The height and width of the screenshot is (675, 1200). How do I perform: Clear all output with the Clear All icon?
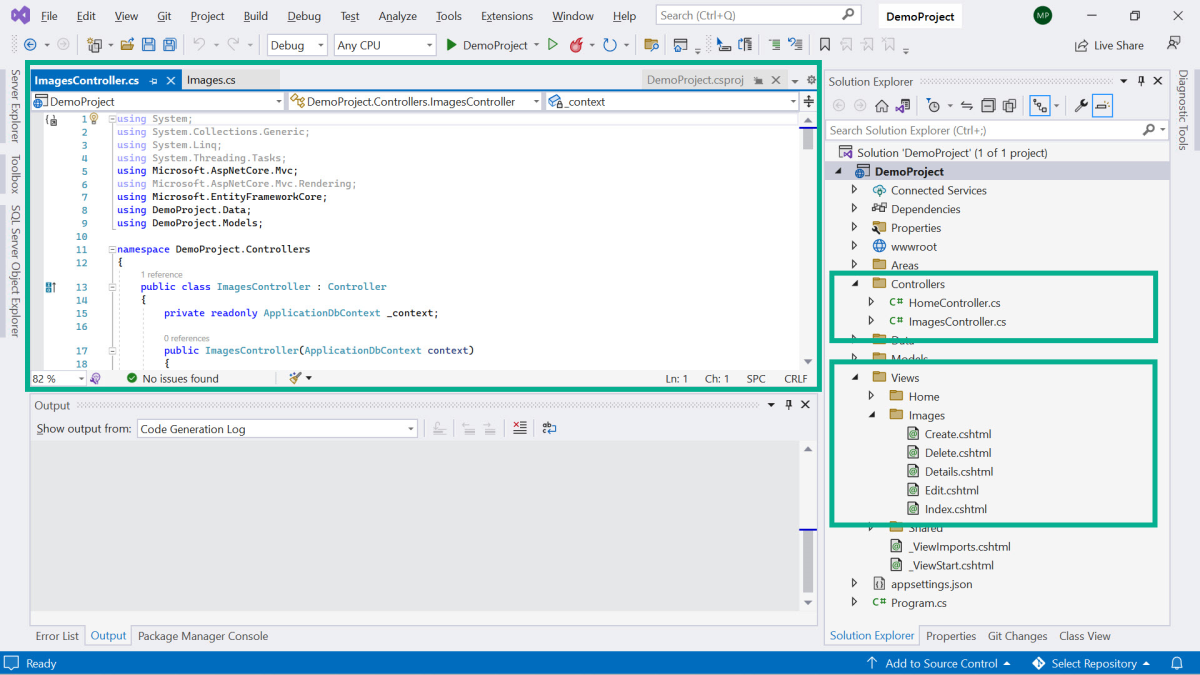click(x=519, y=428)
